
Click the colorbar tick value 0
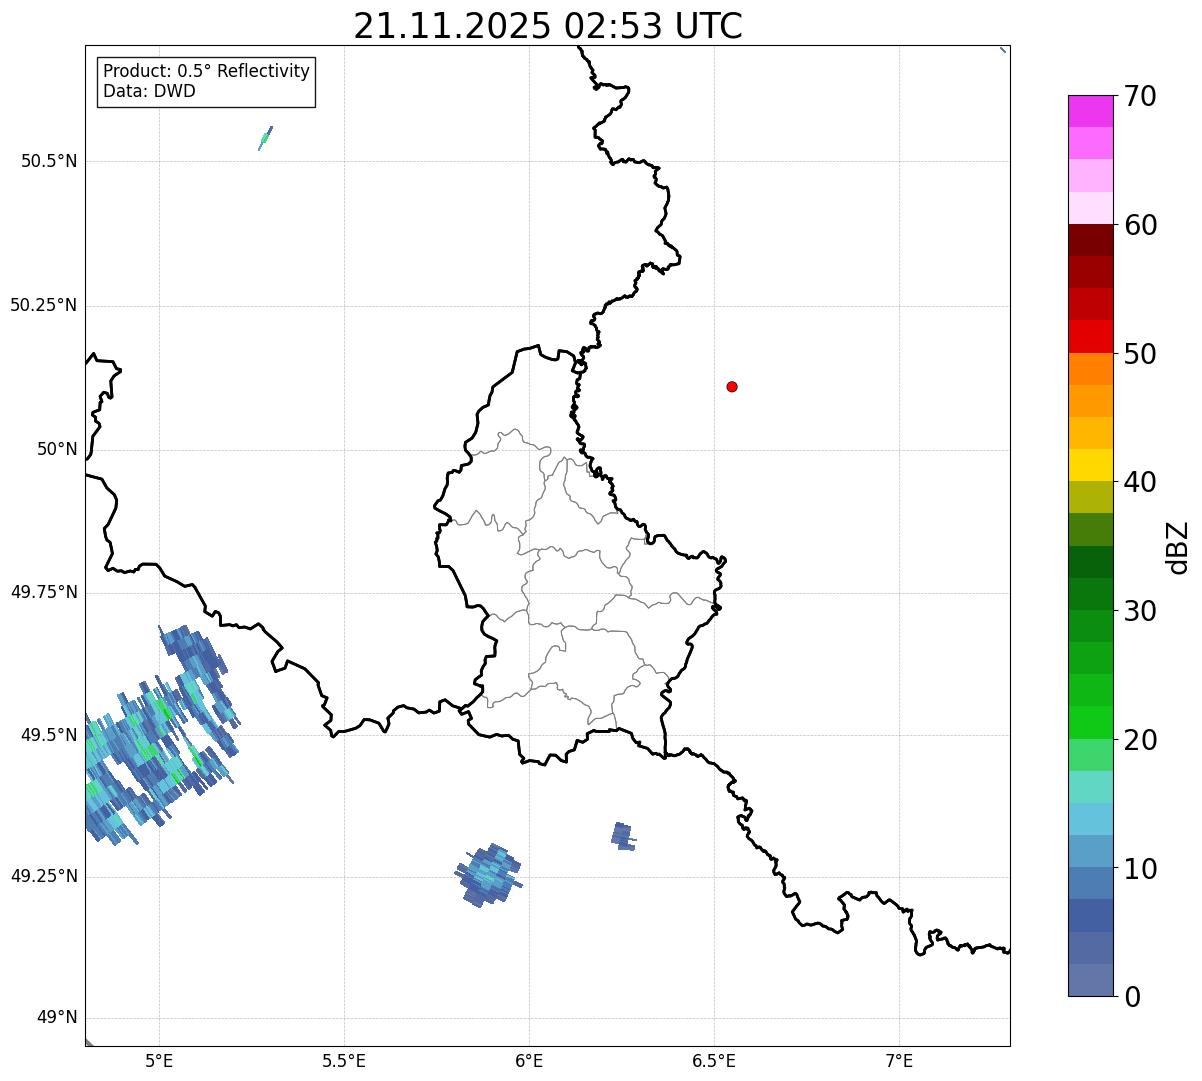[1133, 997]
